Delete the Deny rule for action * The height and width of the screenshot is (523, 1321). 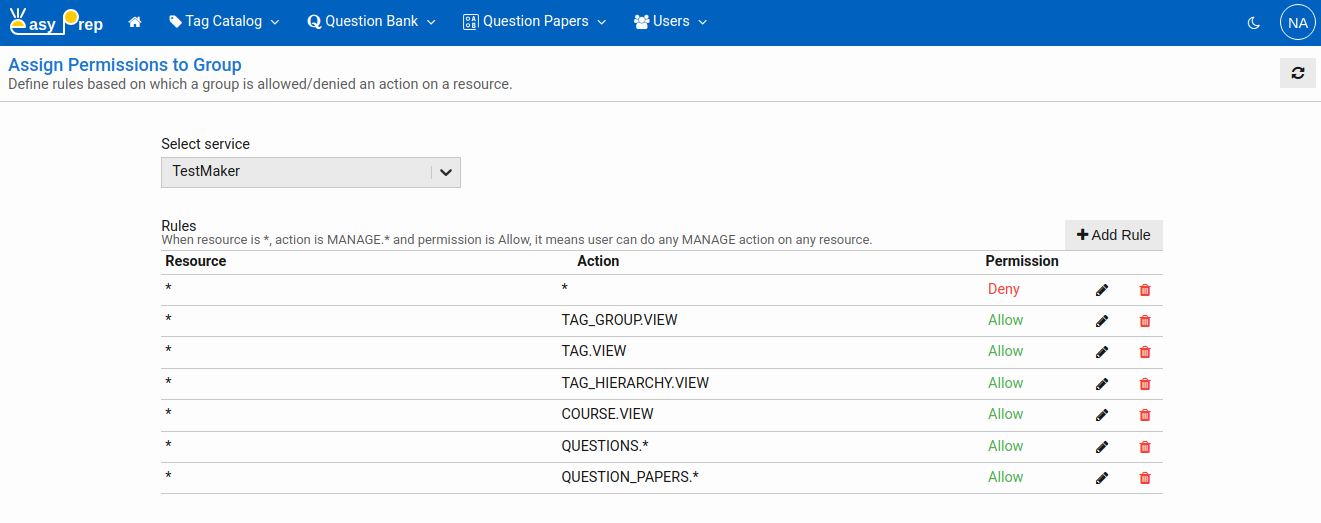[x=1145, y=290]
